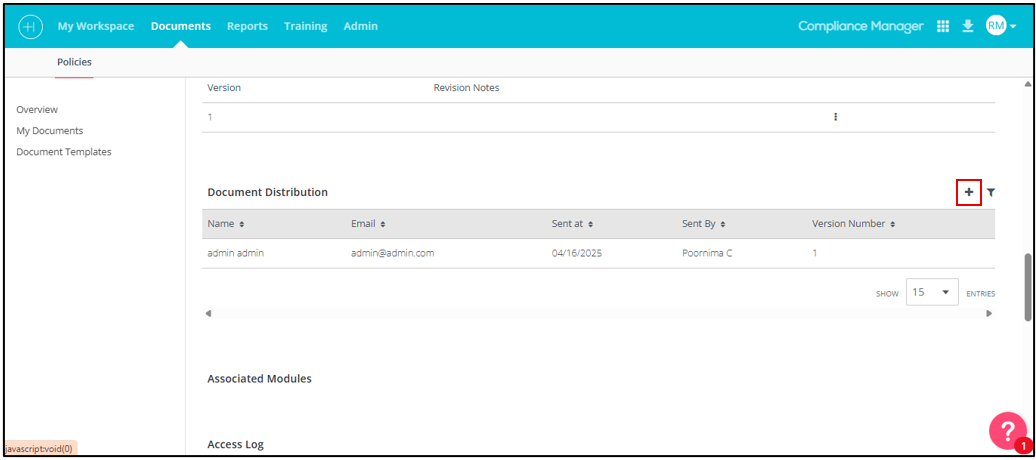Click the Version column header above the version row

pos(224,88)
